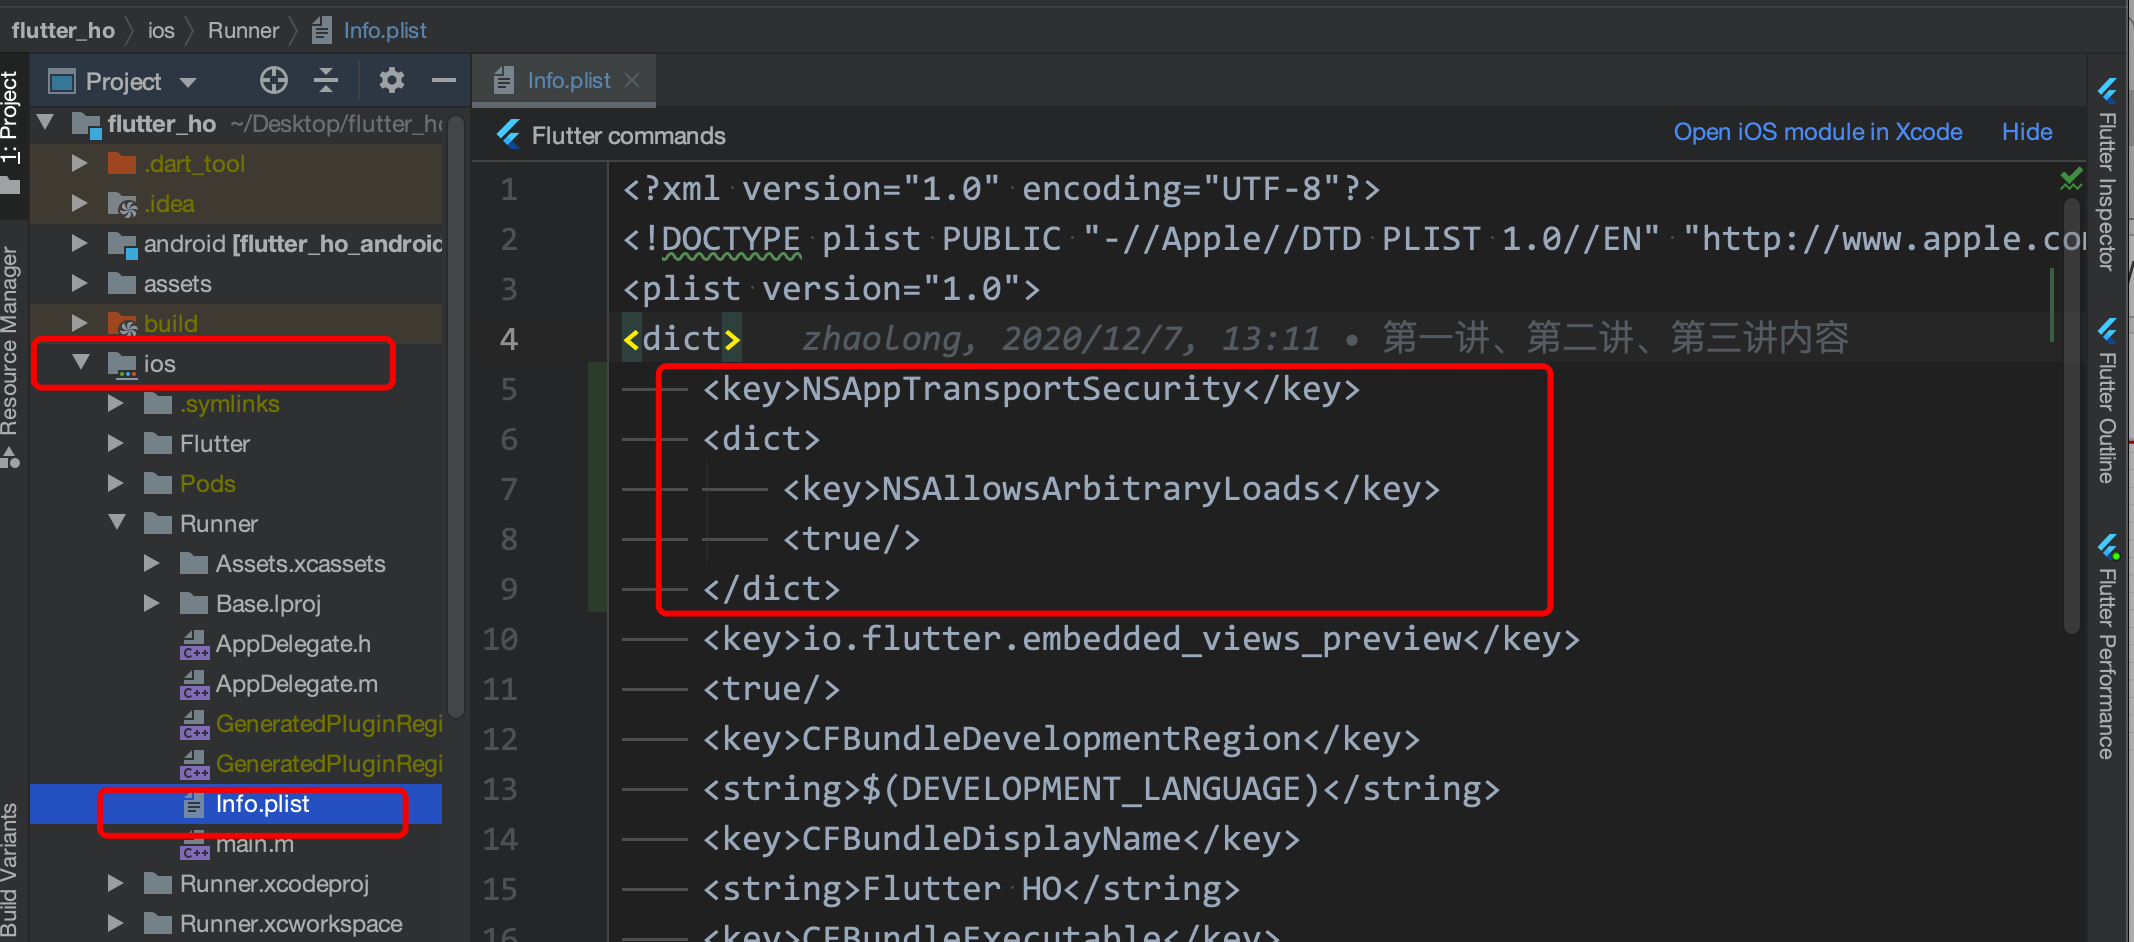Open Project panel settings gear
Viewport: 2134px width, 942px height.
pos(391,80)
